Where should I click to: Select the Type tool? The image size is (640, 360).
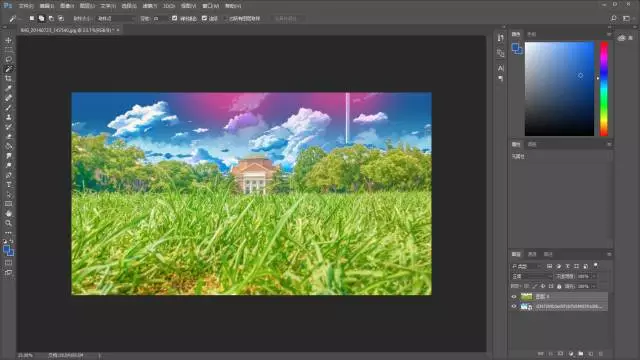(9, 185)
